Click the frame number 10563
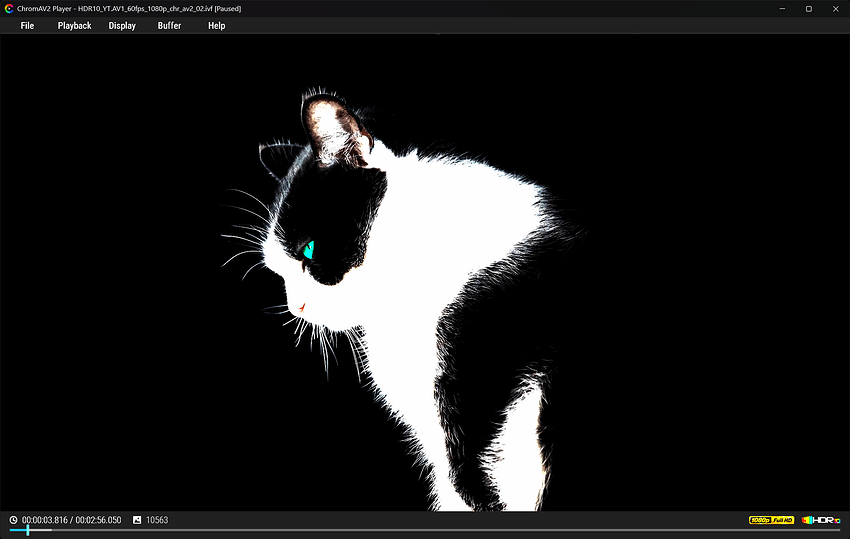This screenshot has width=850, height=539. pos(157,520)
